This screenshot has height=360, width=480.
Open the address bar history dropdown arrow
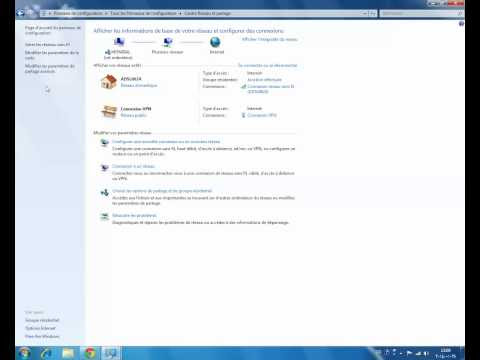click(x=365, y=13)
